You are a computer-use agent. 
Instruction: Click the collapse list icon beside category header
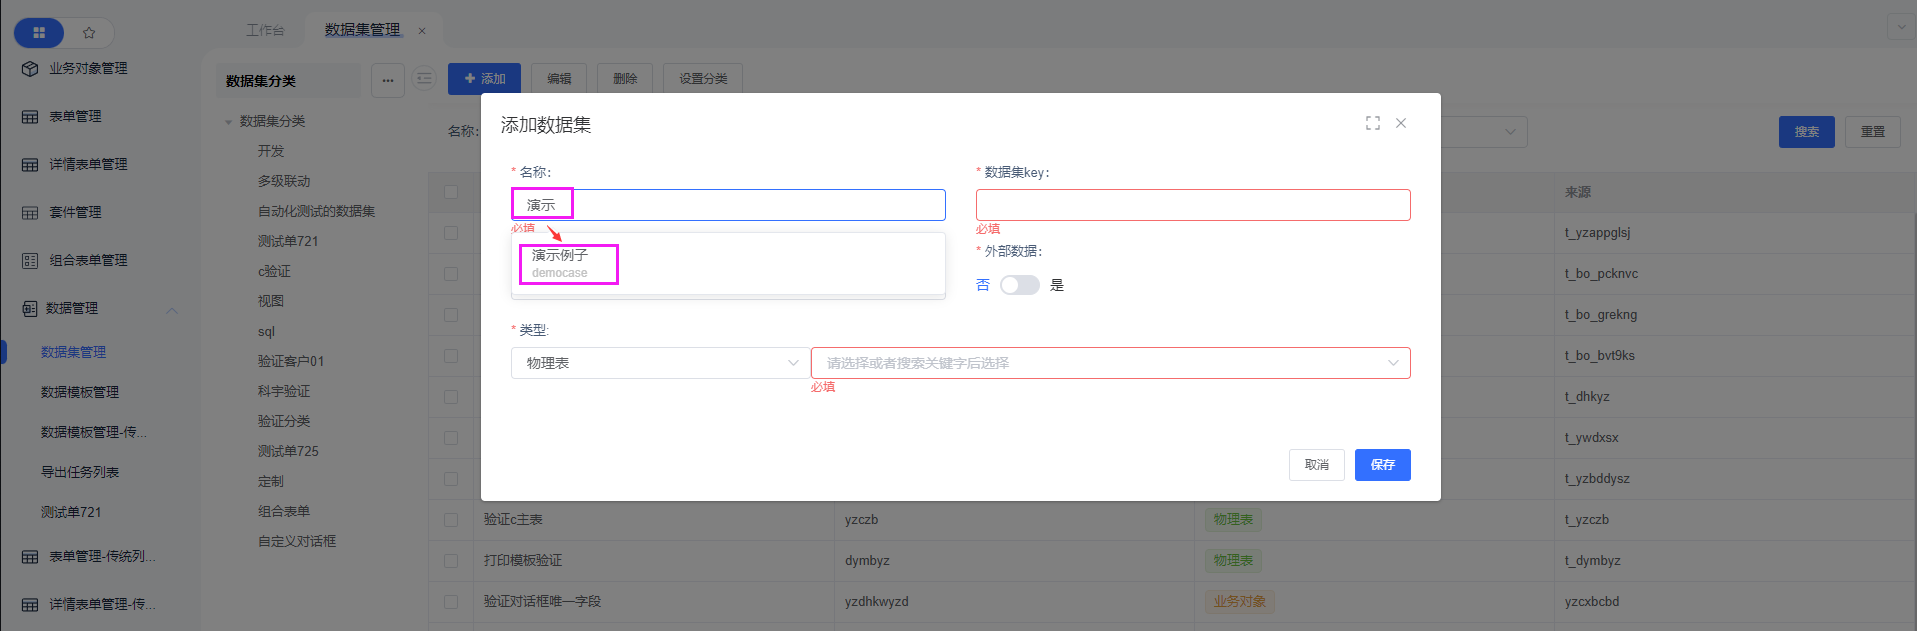(425, 79)
